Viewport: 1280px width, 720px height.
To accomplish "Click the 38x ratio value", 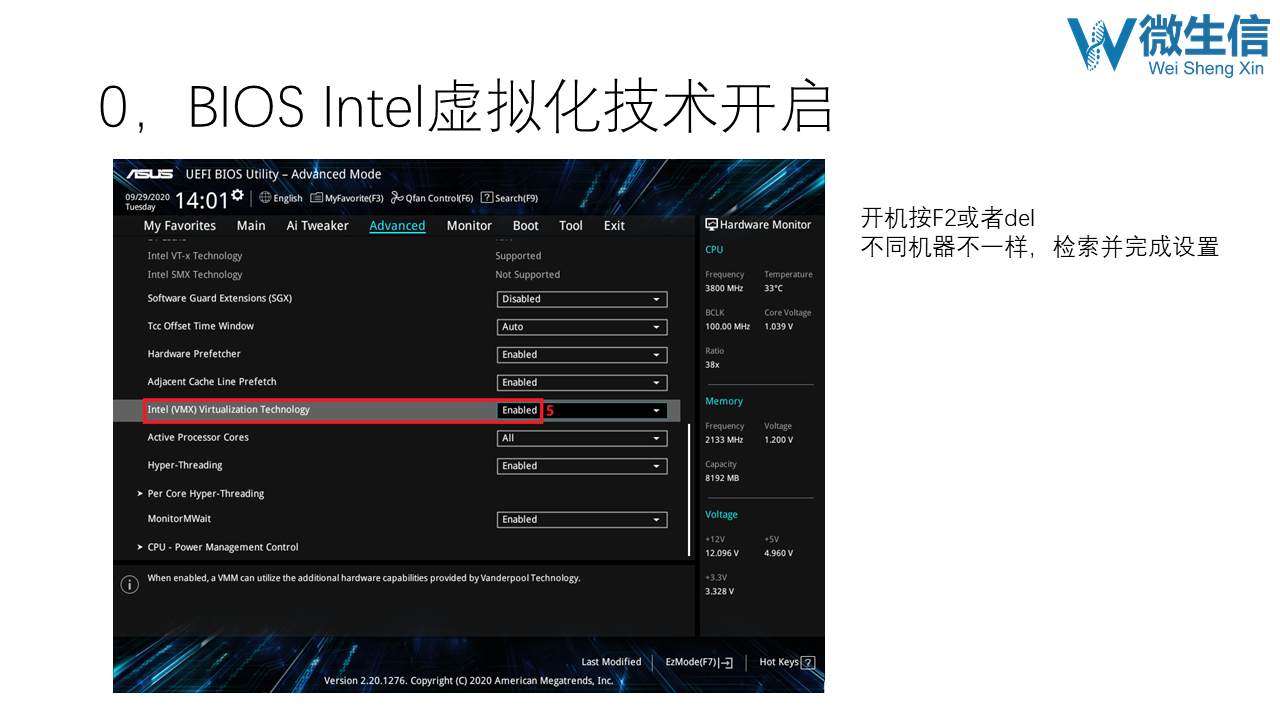I will pos(712,365).
